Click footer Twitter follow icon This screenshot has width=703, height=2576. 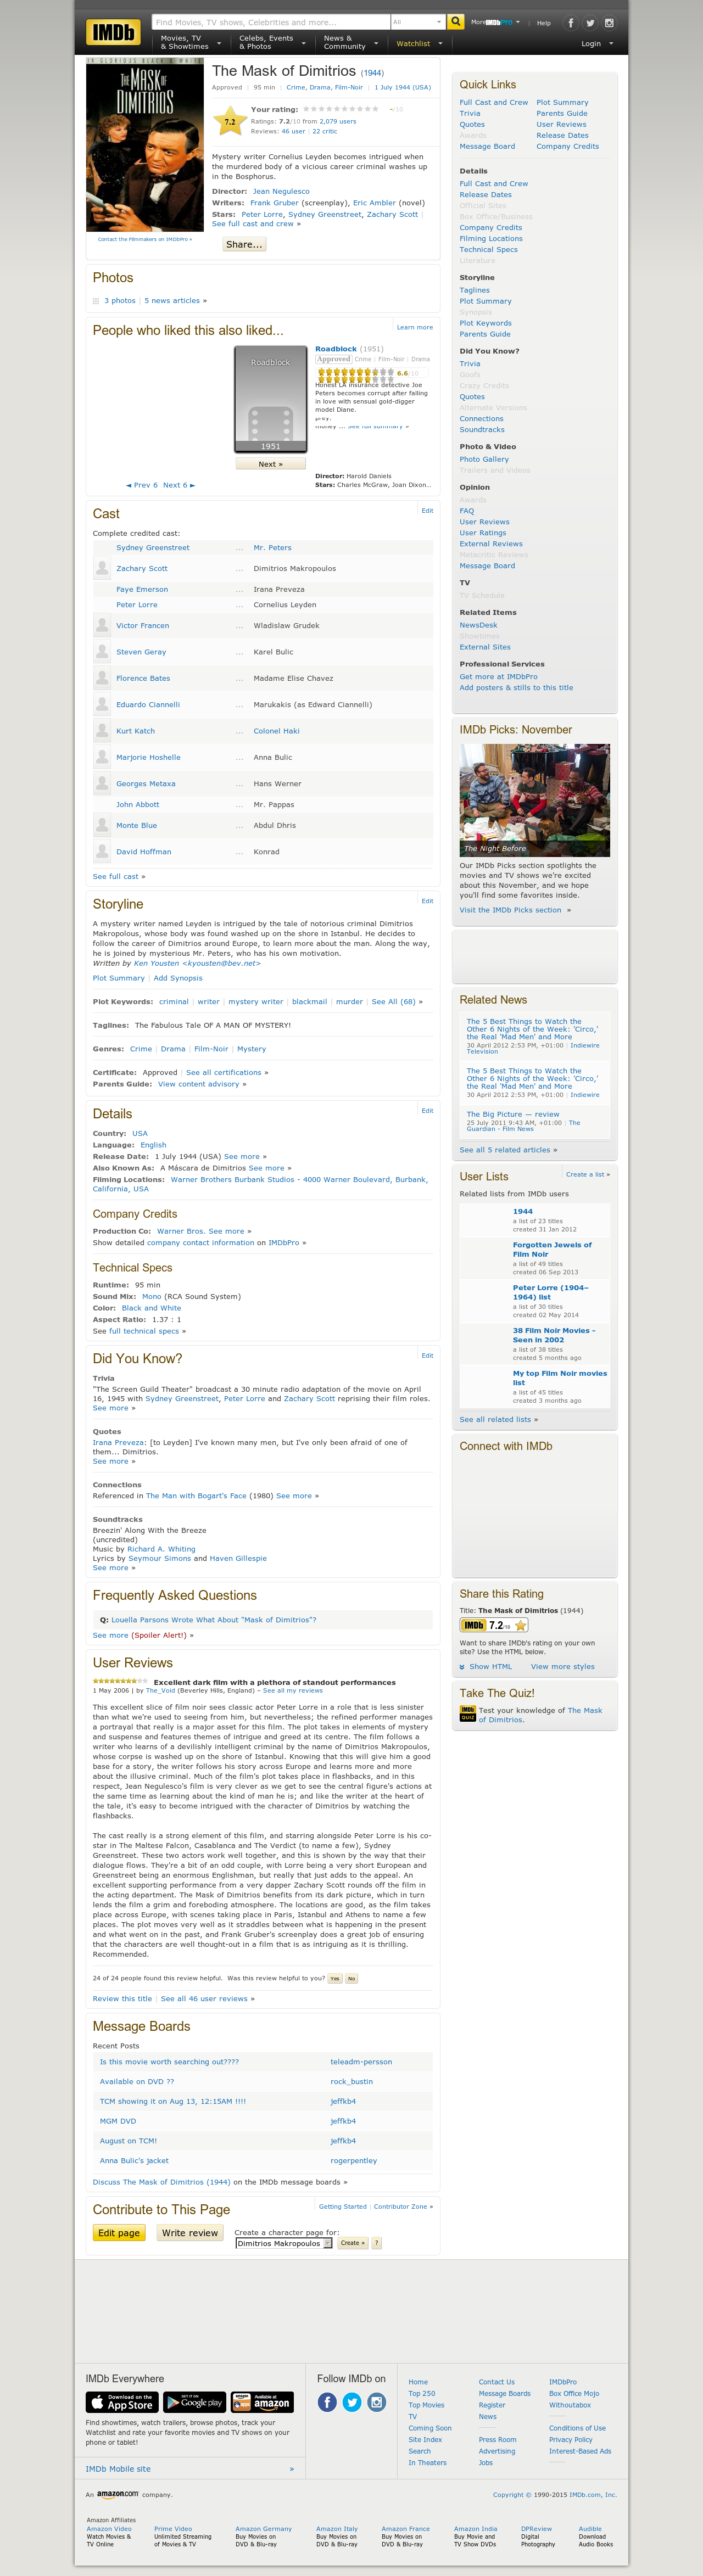352,2402
